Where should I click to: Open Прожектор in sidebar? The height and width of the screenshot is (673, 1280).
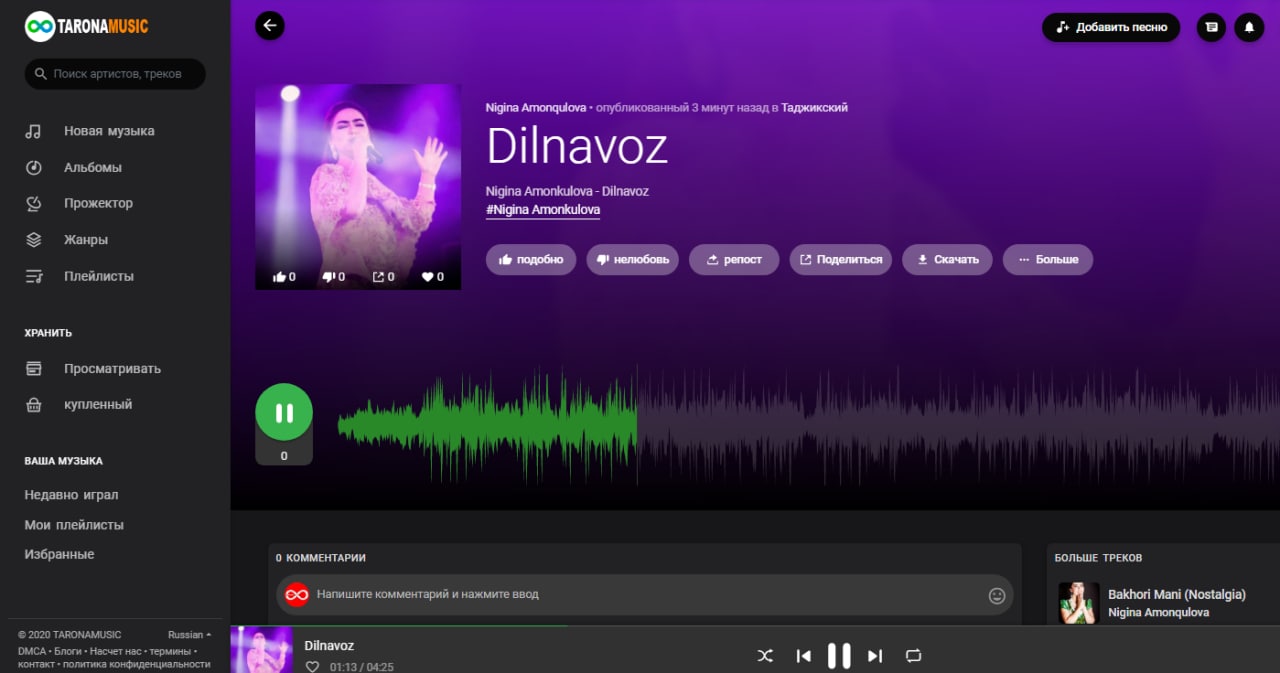98,203
